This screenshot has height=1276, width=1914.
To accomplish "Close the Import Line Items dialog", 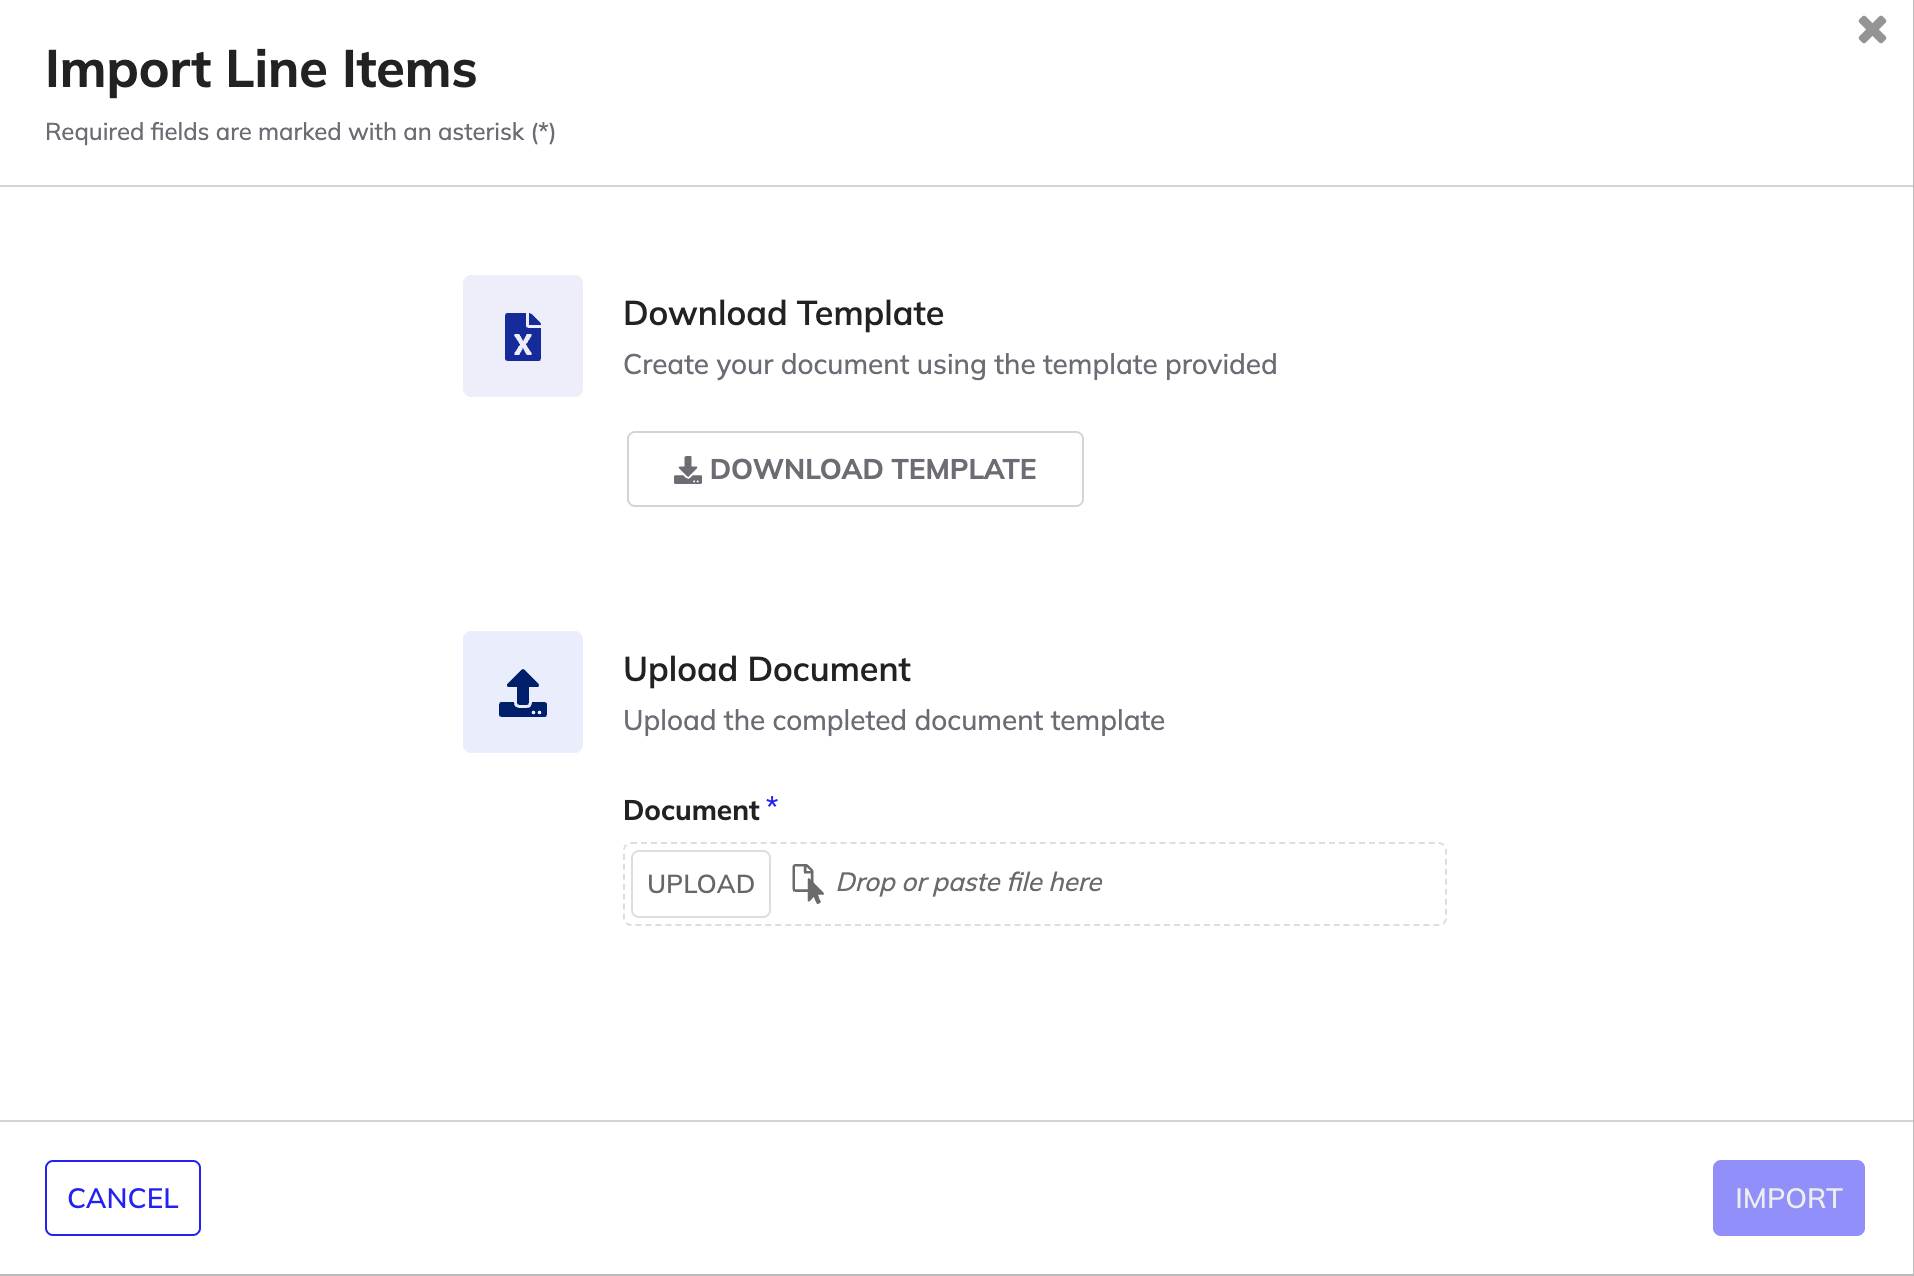I will 1872,30.
